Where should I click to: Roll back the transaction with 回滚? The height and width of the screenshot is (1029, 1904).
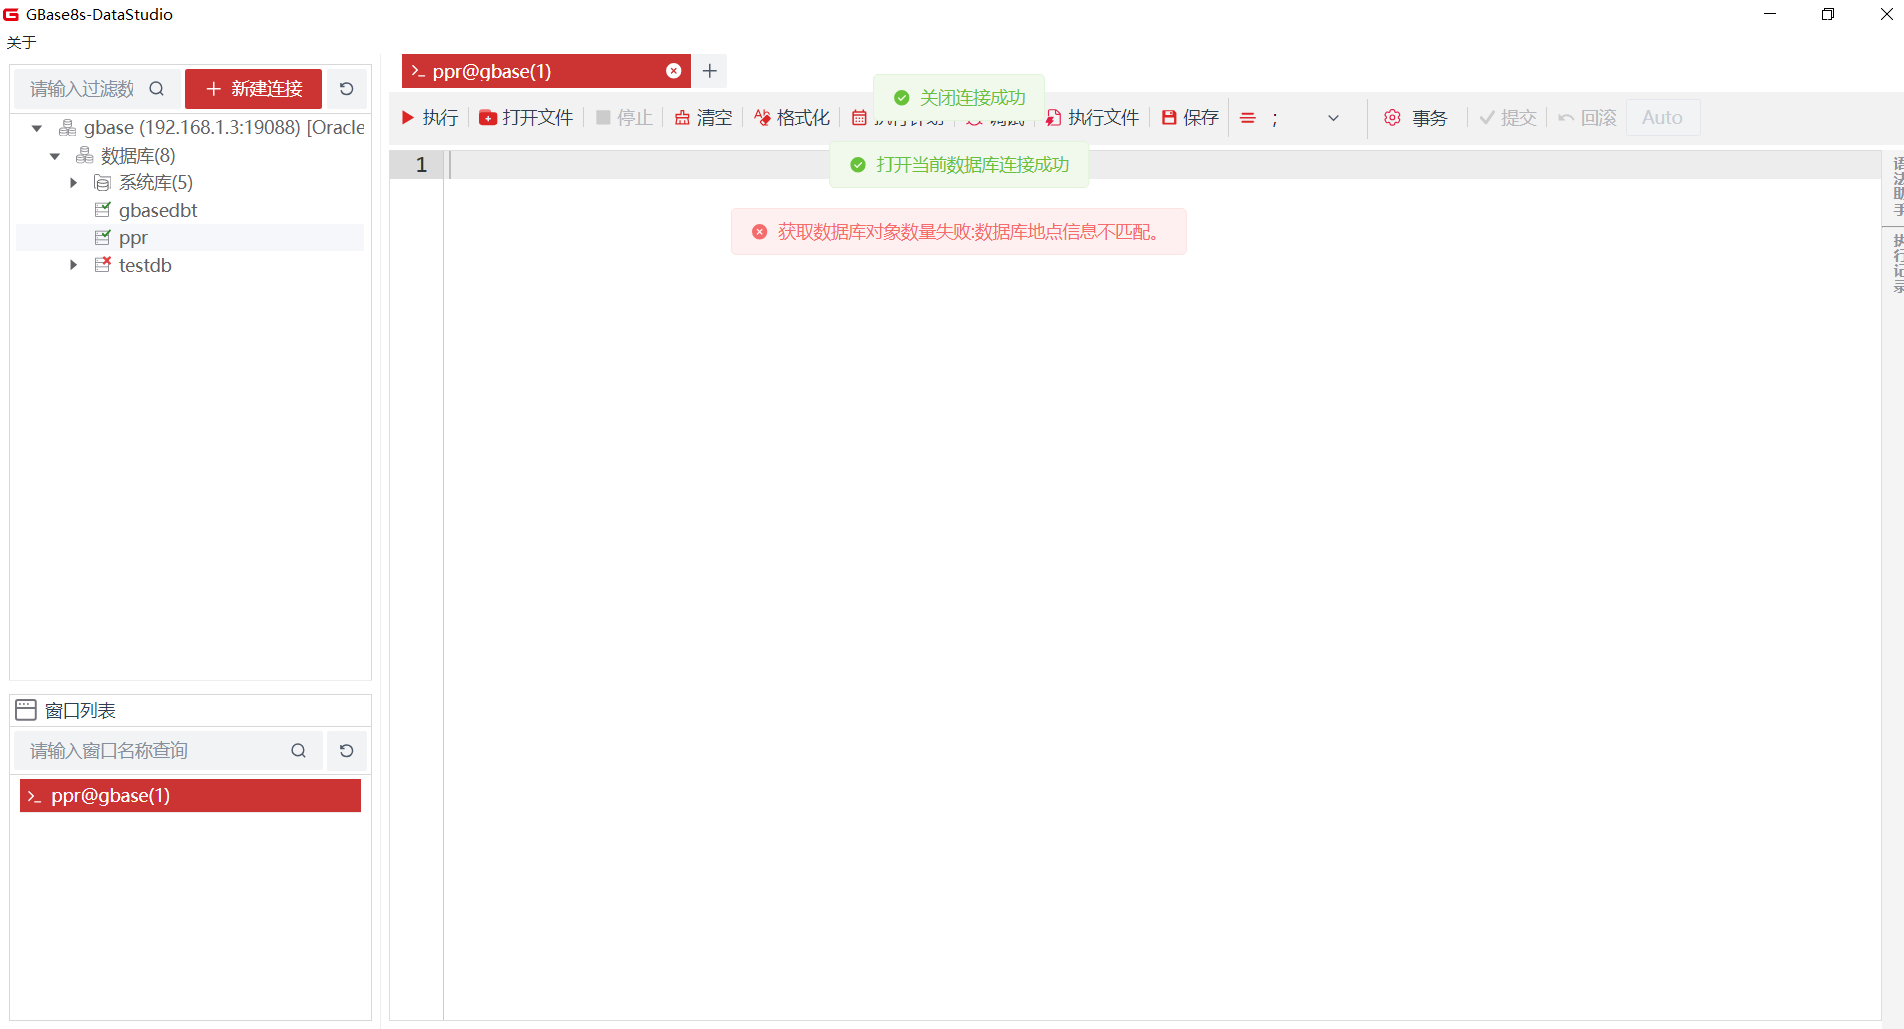click(x=1587, y=118)
